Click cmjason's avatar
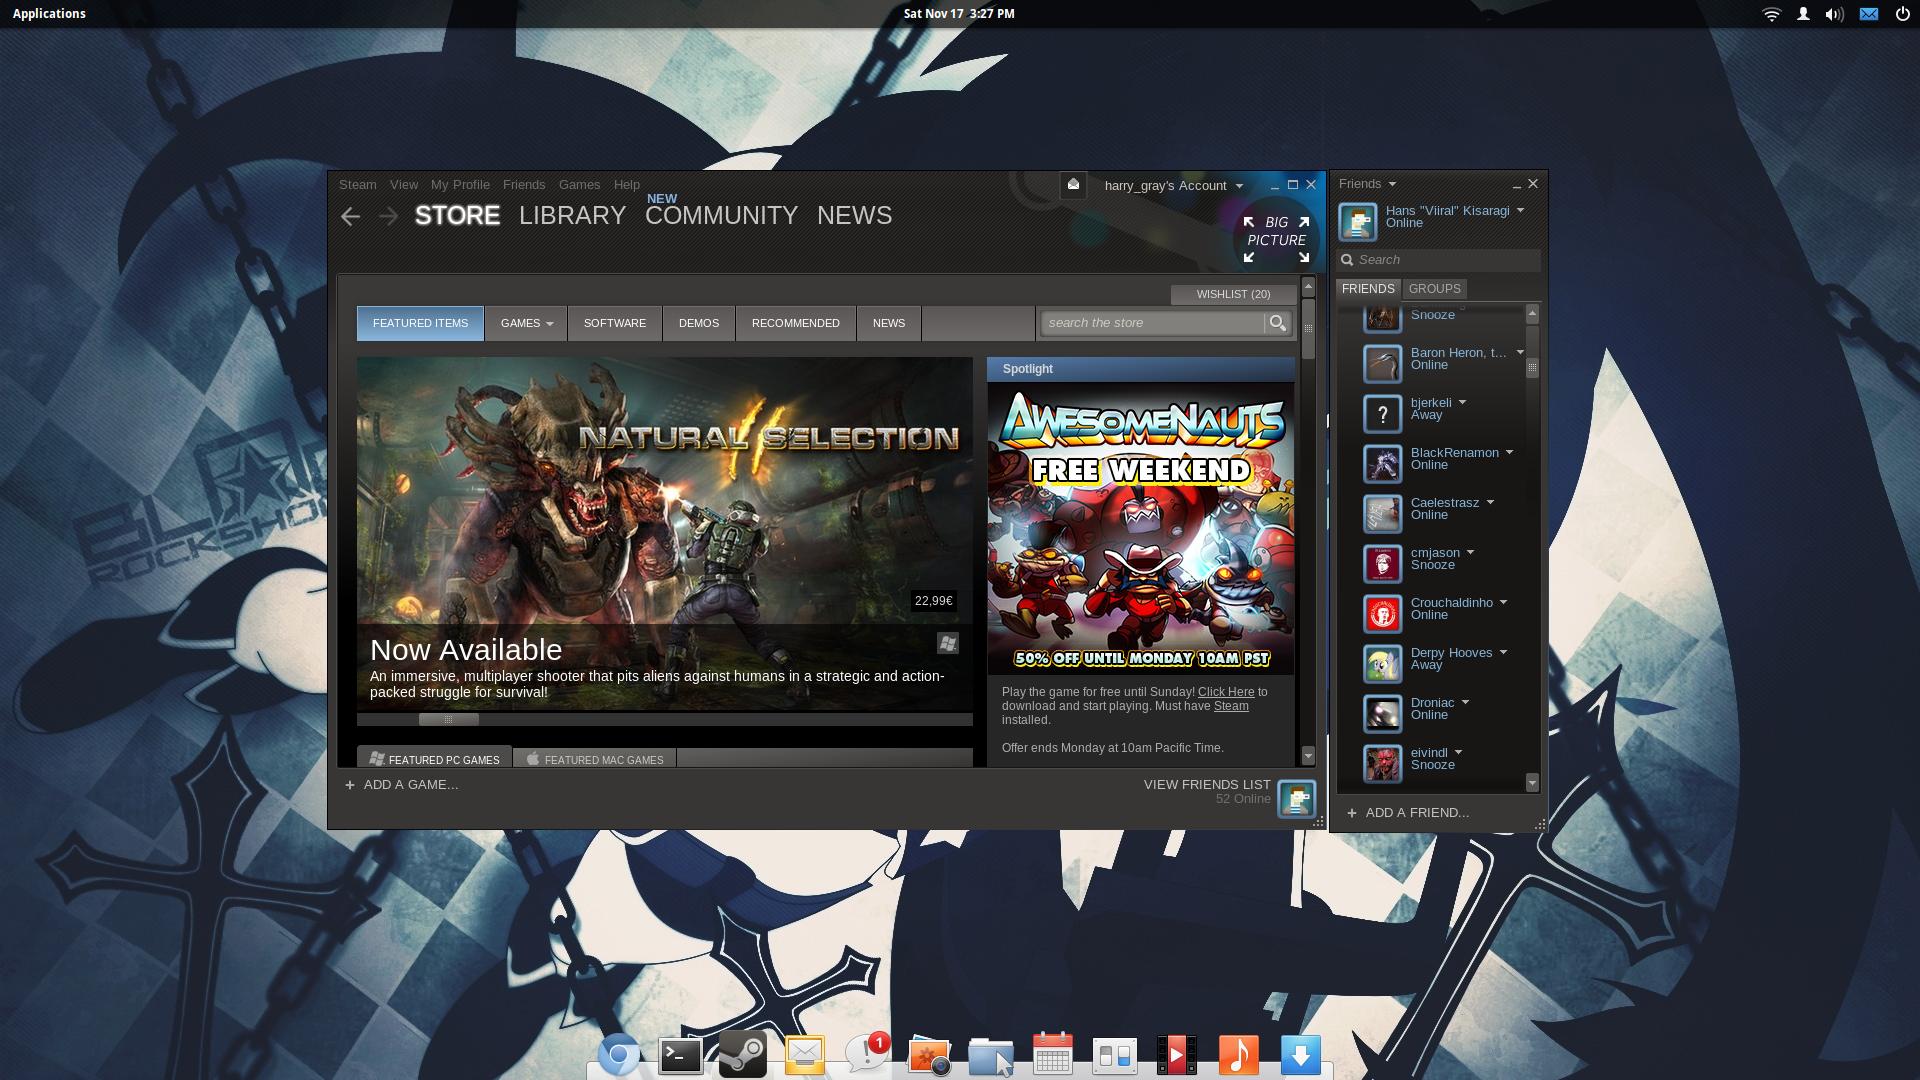 [1383, 563]
